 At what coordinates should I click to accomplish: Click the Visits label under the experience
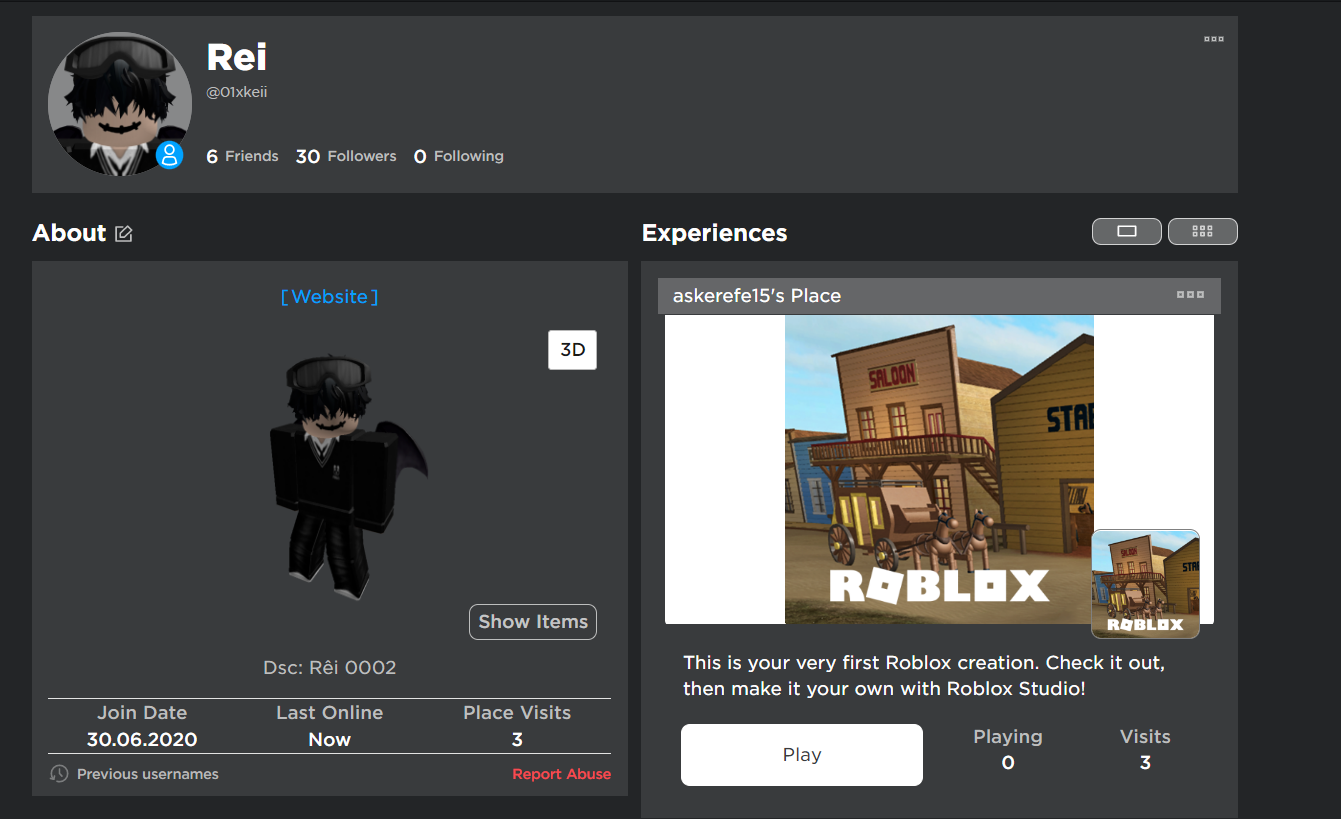(1145, 737)
